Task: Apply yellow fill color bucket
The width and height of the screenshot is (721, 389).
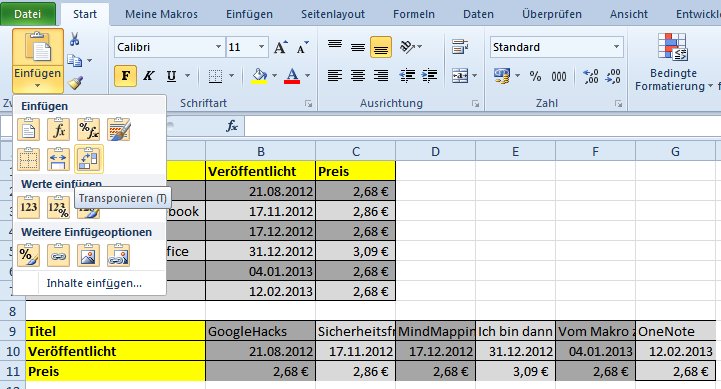Action: click(x=260, y=76)
